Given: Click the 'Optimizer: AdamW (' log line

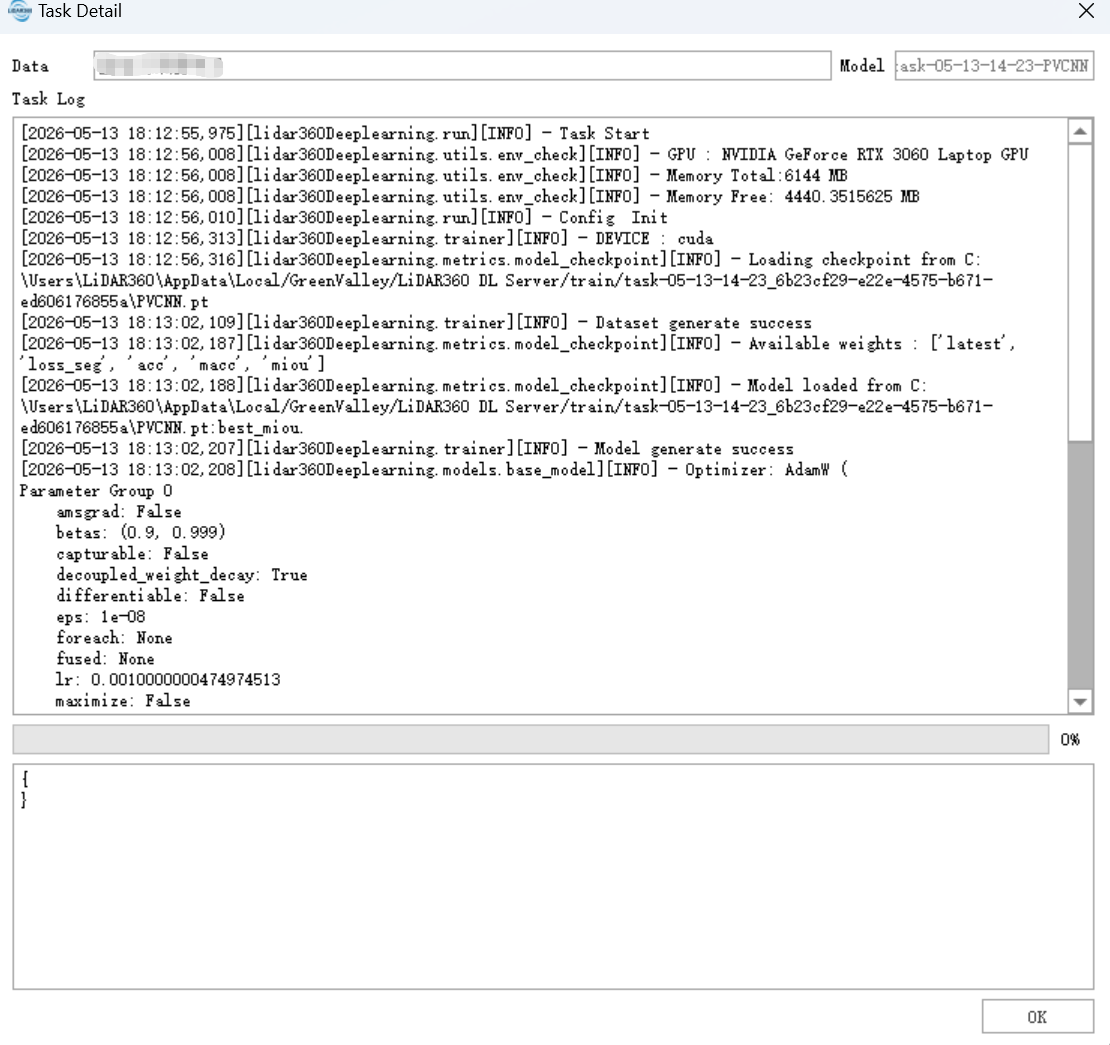Looking at the screenshot, I should (x=434, y=470).
